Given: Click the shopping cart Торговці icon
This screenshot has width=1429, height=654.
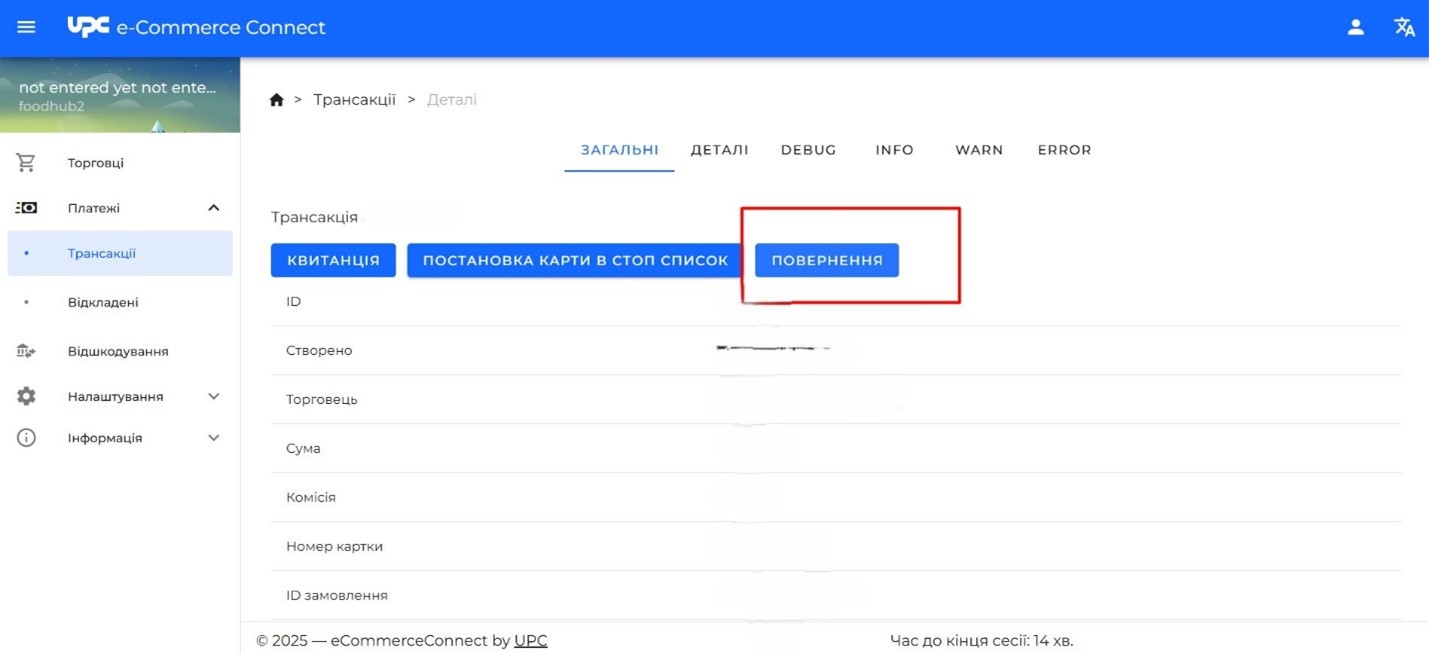Looking at the screenshot, I should [x=26, y=162].
